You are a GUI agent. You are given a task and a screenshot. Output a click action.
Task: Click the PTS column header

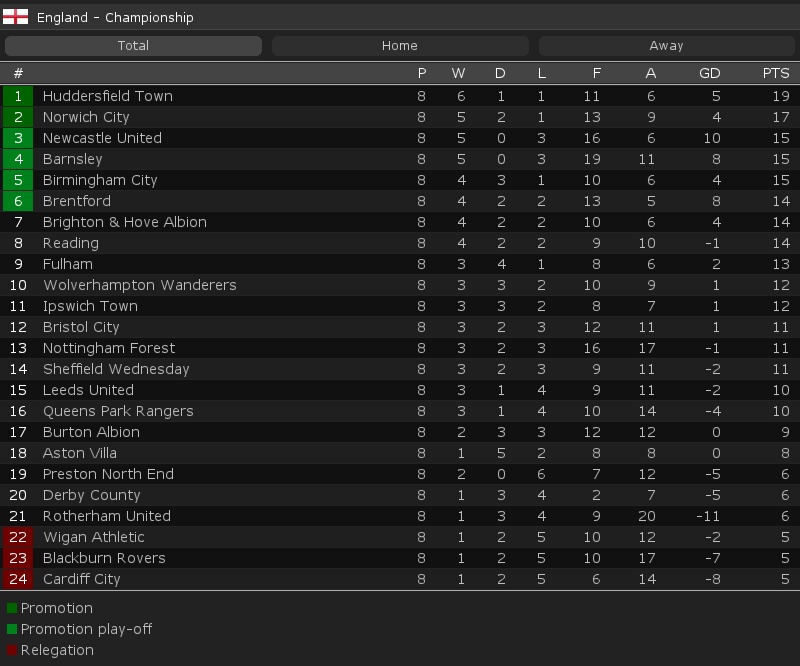pyautogui.click(x=776, y=73)
